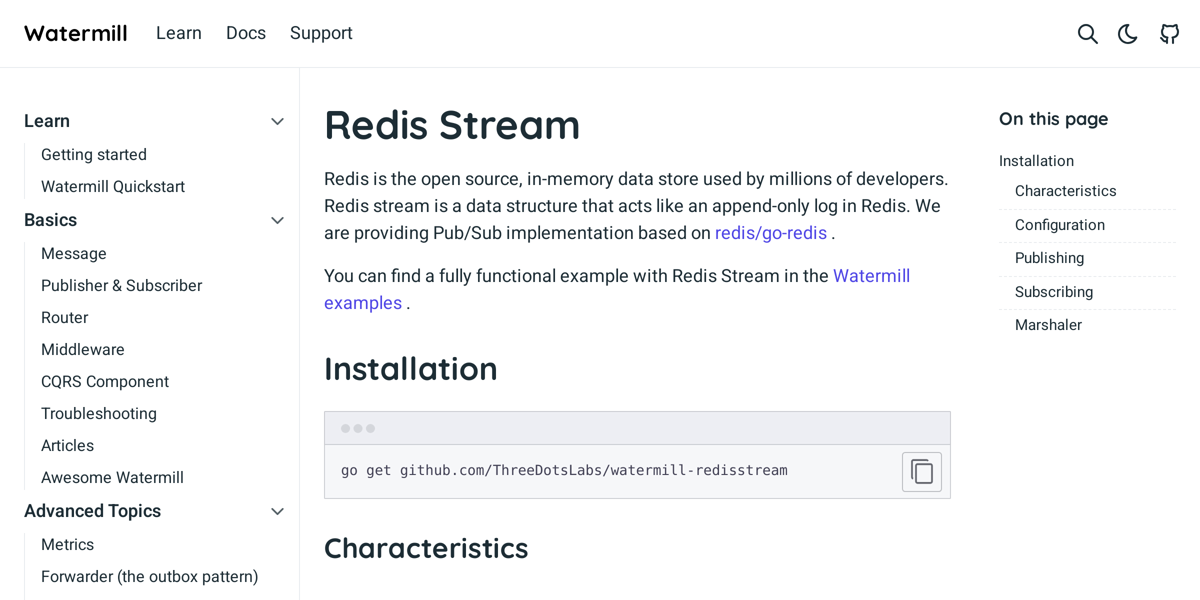
Task: Copy the go get command with the copy icon
Action: click(x=921, y=471)
